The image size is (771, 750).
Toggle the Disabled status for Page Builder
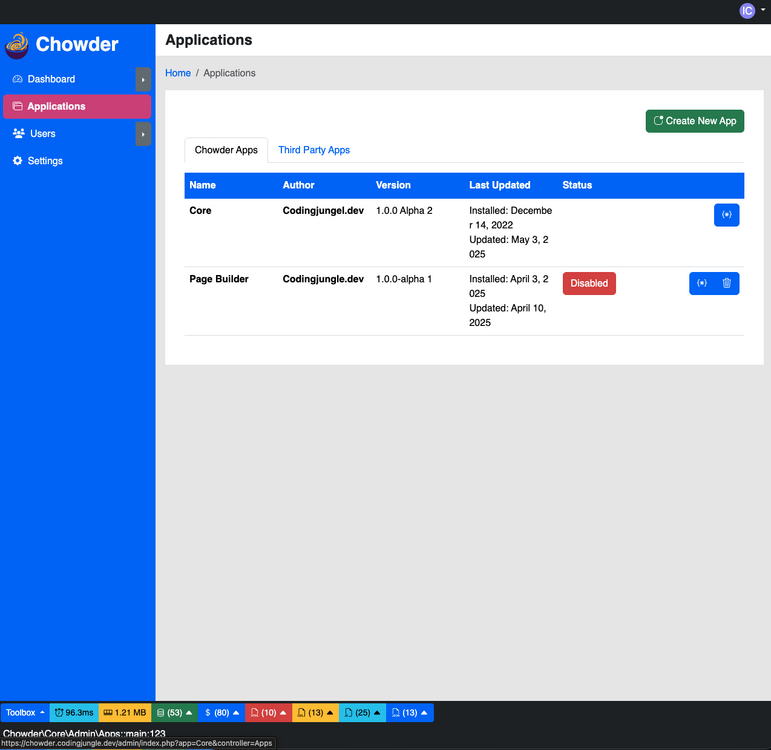pos(589,284)
